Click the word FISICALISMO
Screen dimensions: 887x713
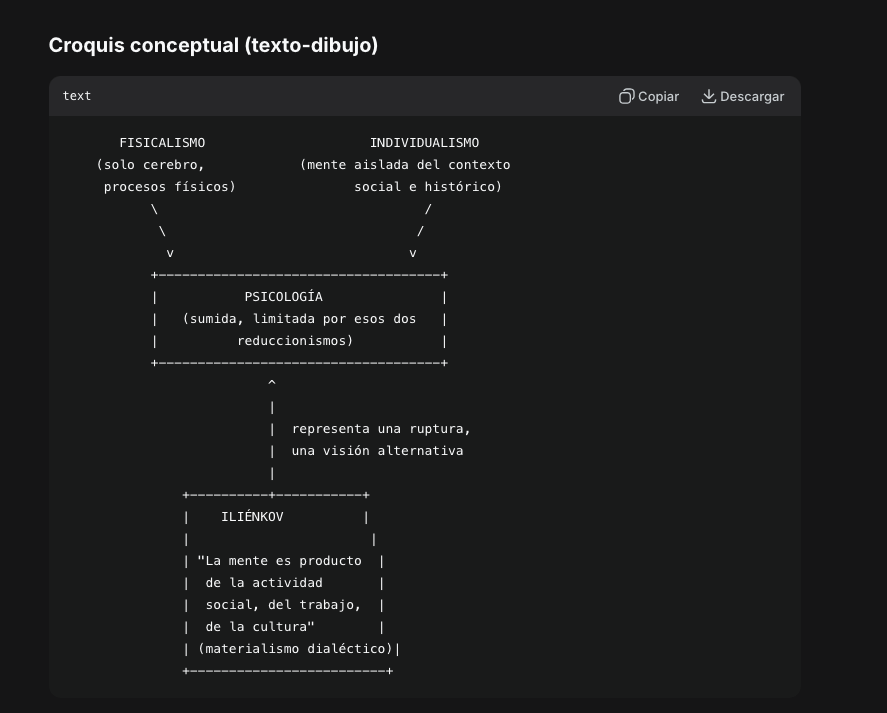coord(162,143)
